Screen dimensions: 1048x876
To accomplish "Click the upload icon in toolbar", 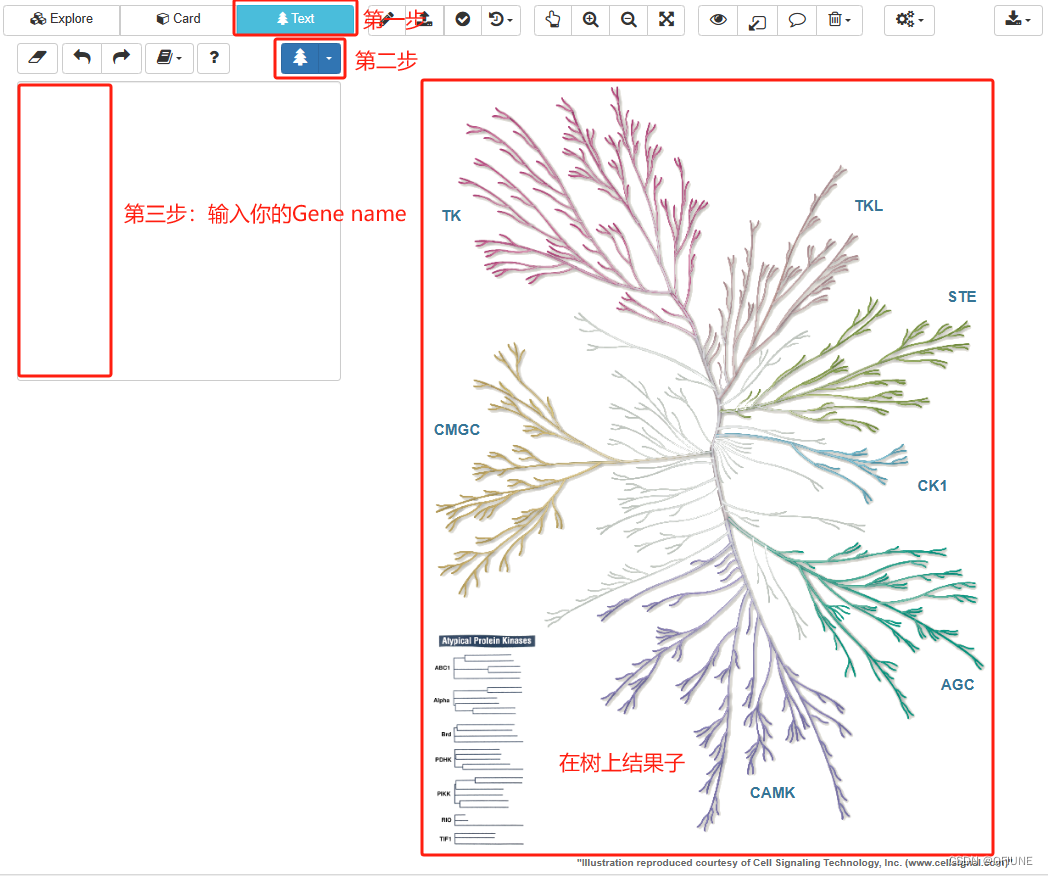I will pyautogui.click(x=424, y=19).
